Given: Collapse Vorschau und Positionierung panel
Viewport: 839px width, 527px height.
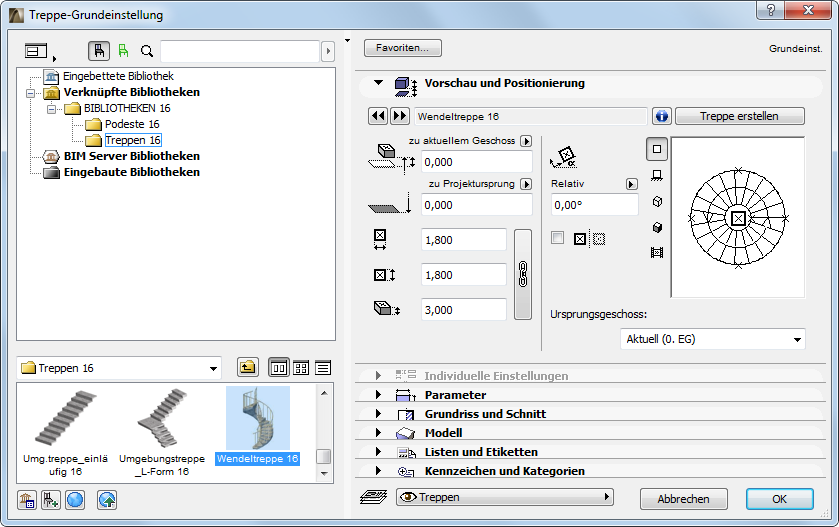Looking at the screenshot, I should 379,83.
